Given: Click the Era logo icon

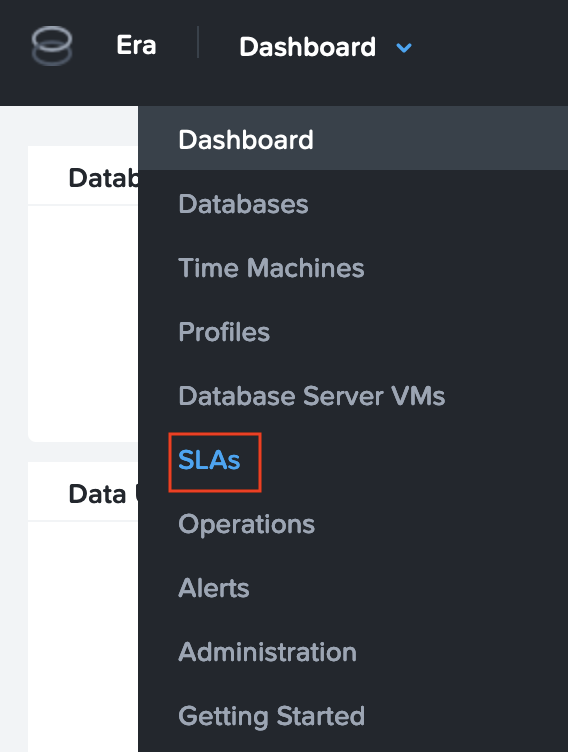Looking at the screenshot, I should (x=52, y=46).
